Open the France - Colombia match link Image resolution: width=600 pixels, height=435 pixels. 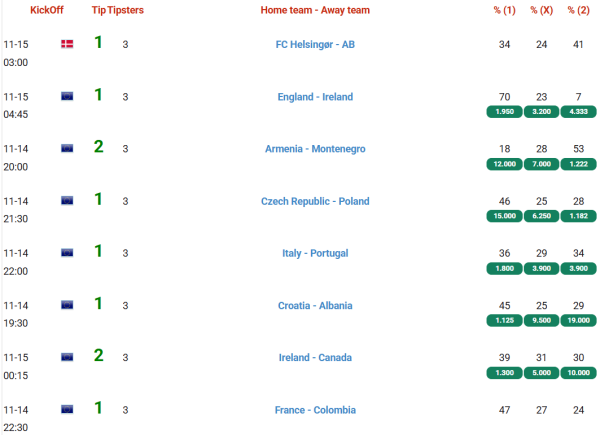315,410
